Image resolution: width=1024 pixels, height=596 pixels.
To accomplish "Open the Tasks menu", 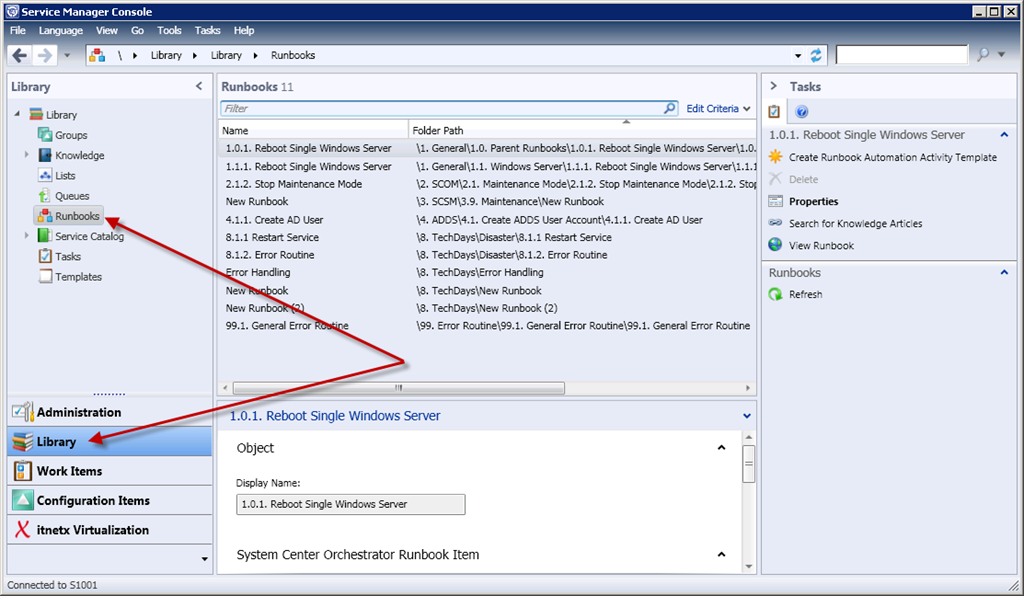I will point(207,31).
